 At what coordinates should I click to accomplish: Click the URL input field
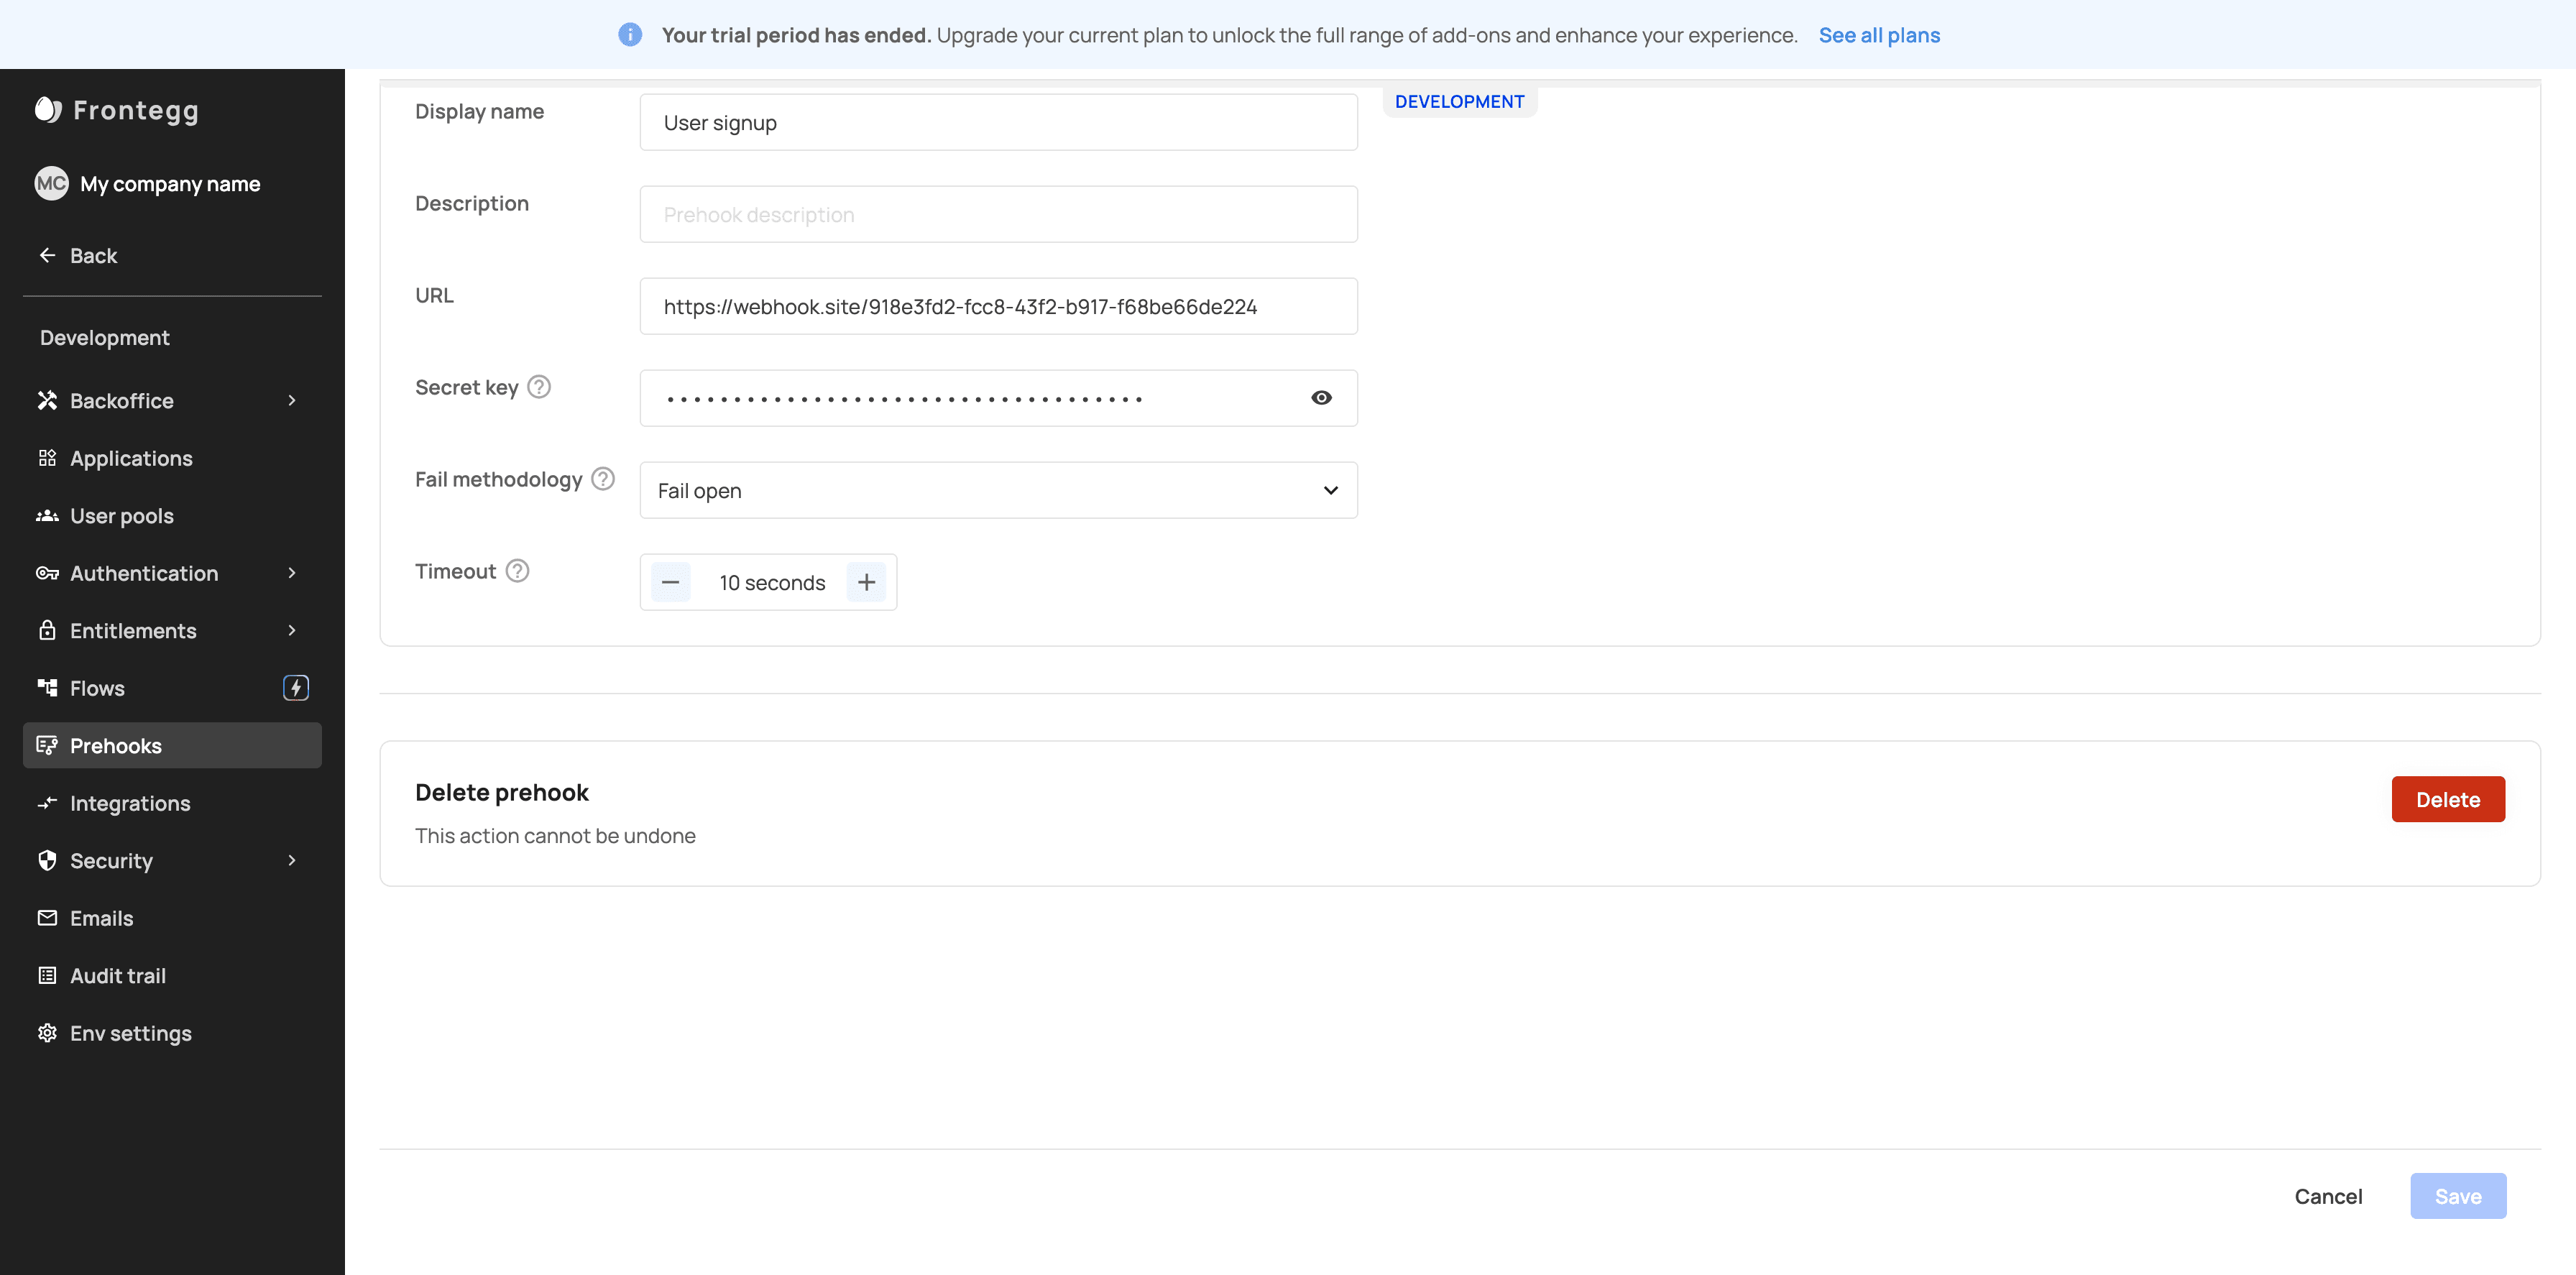(998, 306)
